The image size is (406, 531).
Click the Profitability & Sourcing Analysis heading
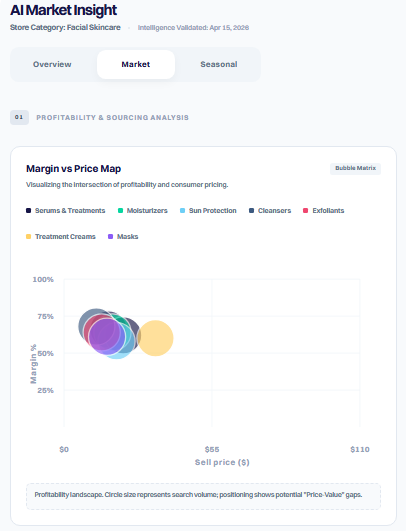(112, 118)
